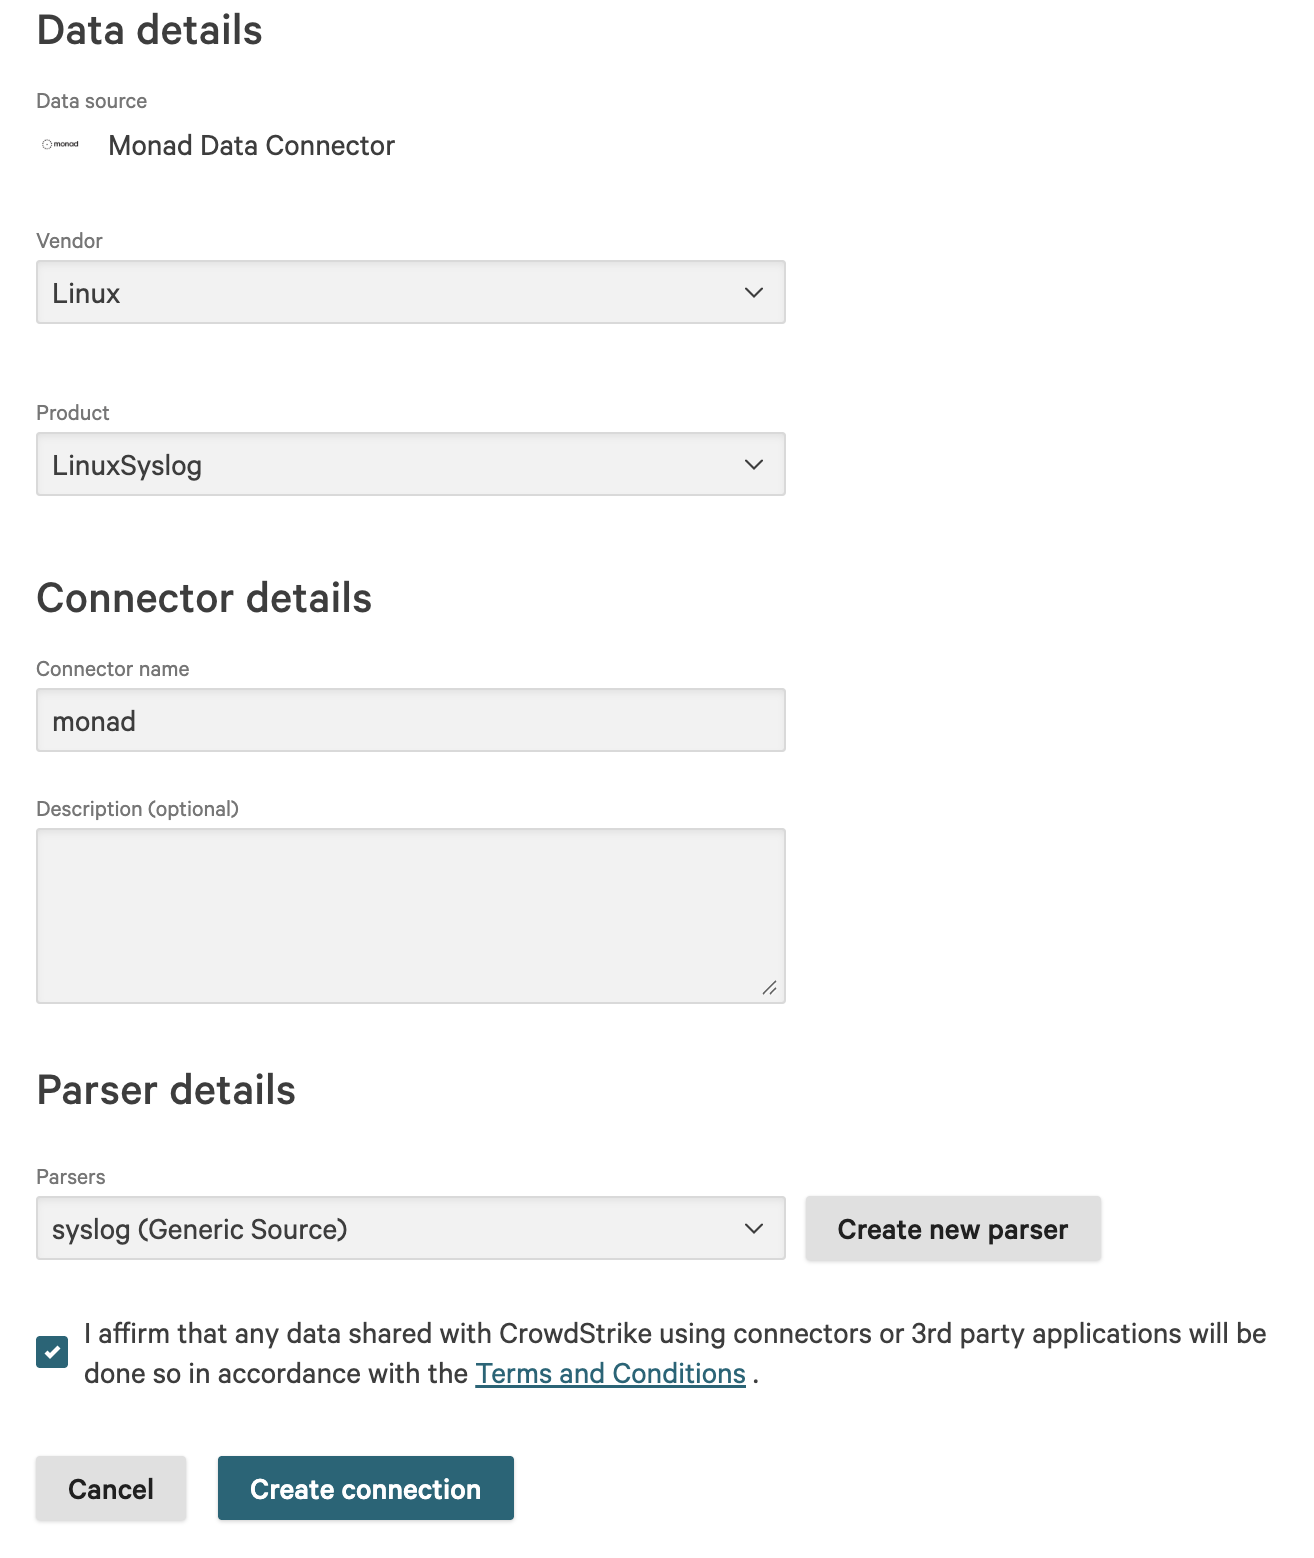Click the Parsers field label

pos(71,1177)
